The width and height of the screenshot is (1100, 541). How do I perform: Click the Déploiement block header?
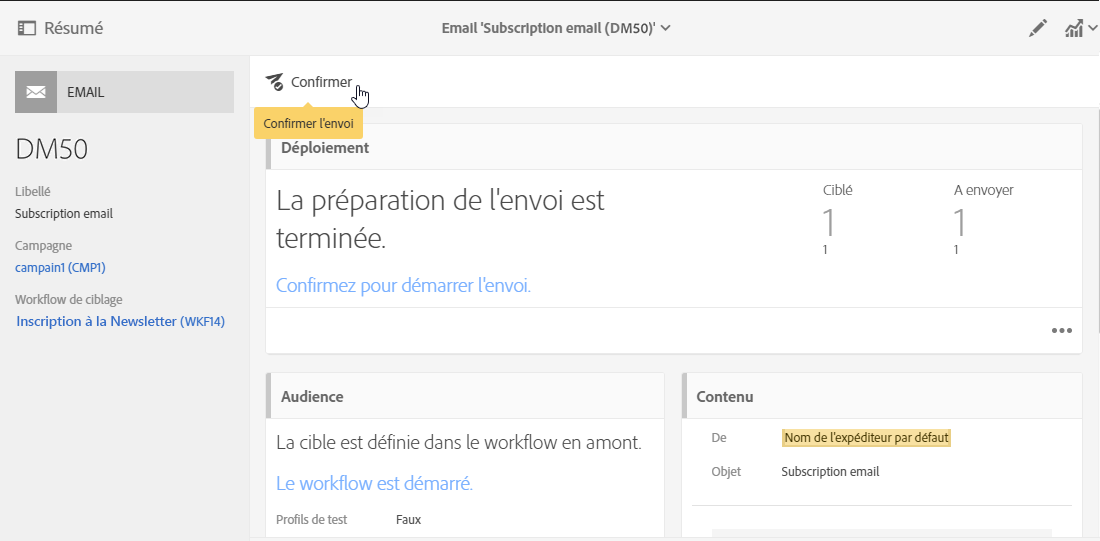pos(325,148)
